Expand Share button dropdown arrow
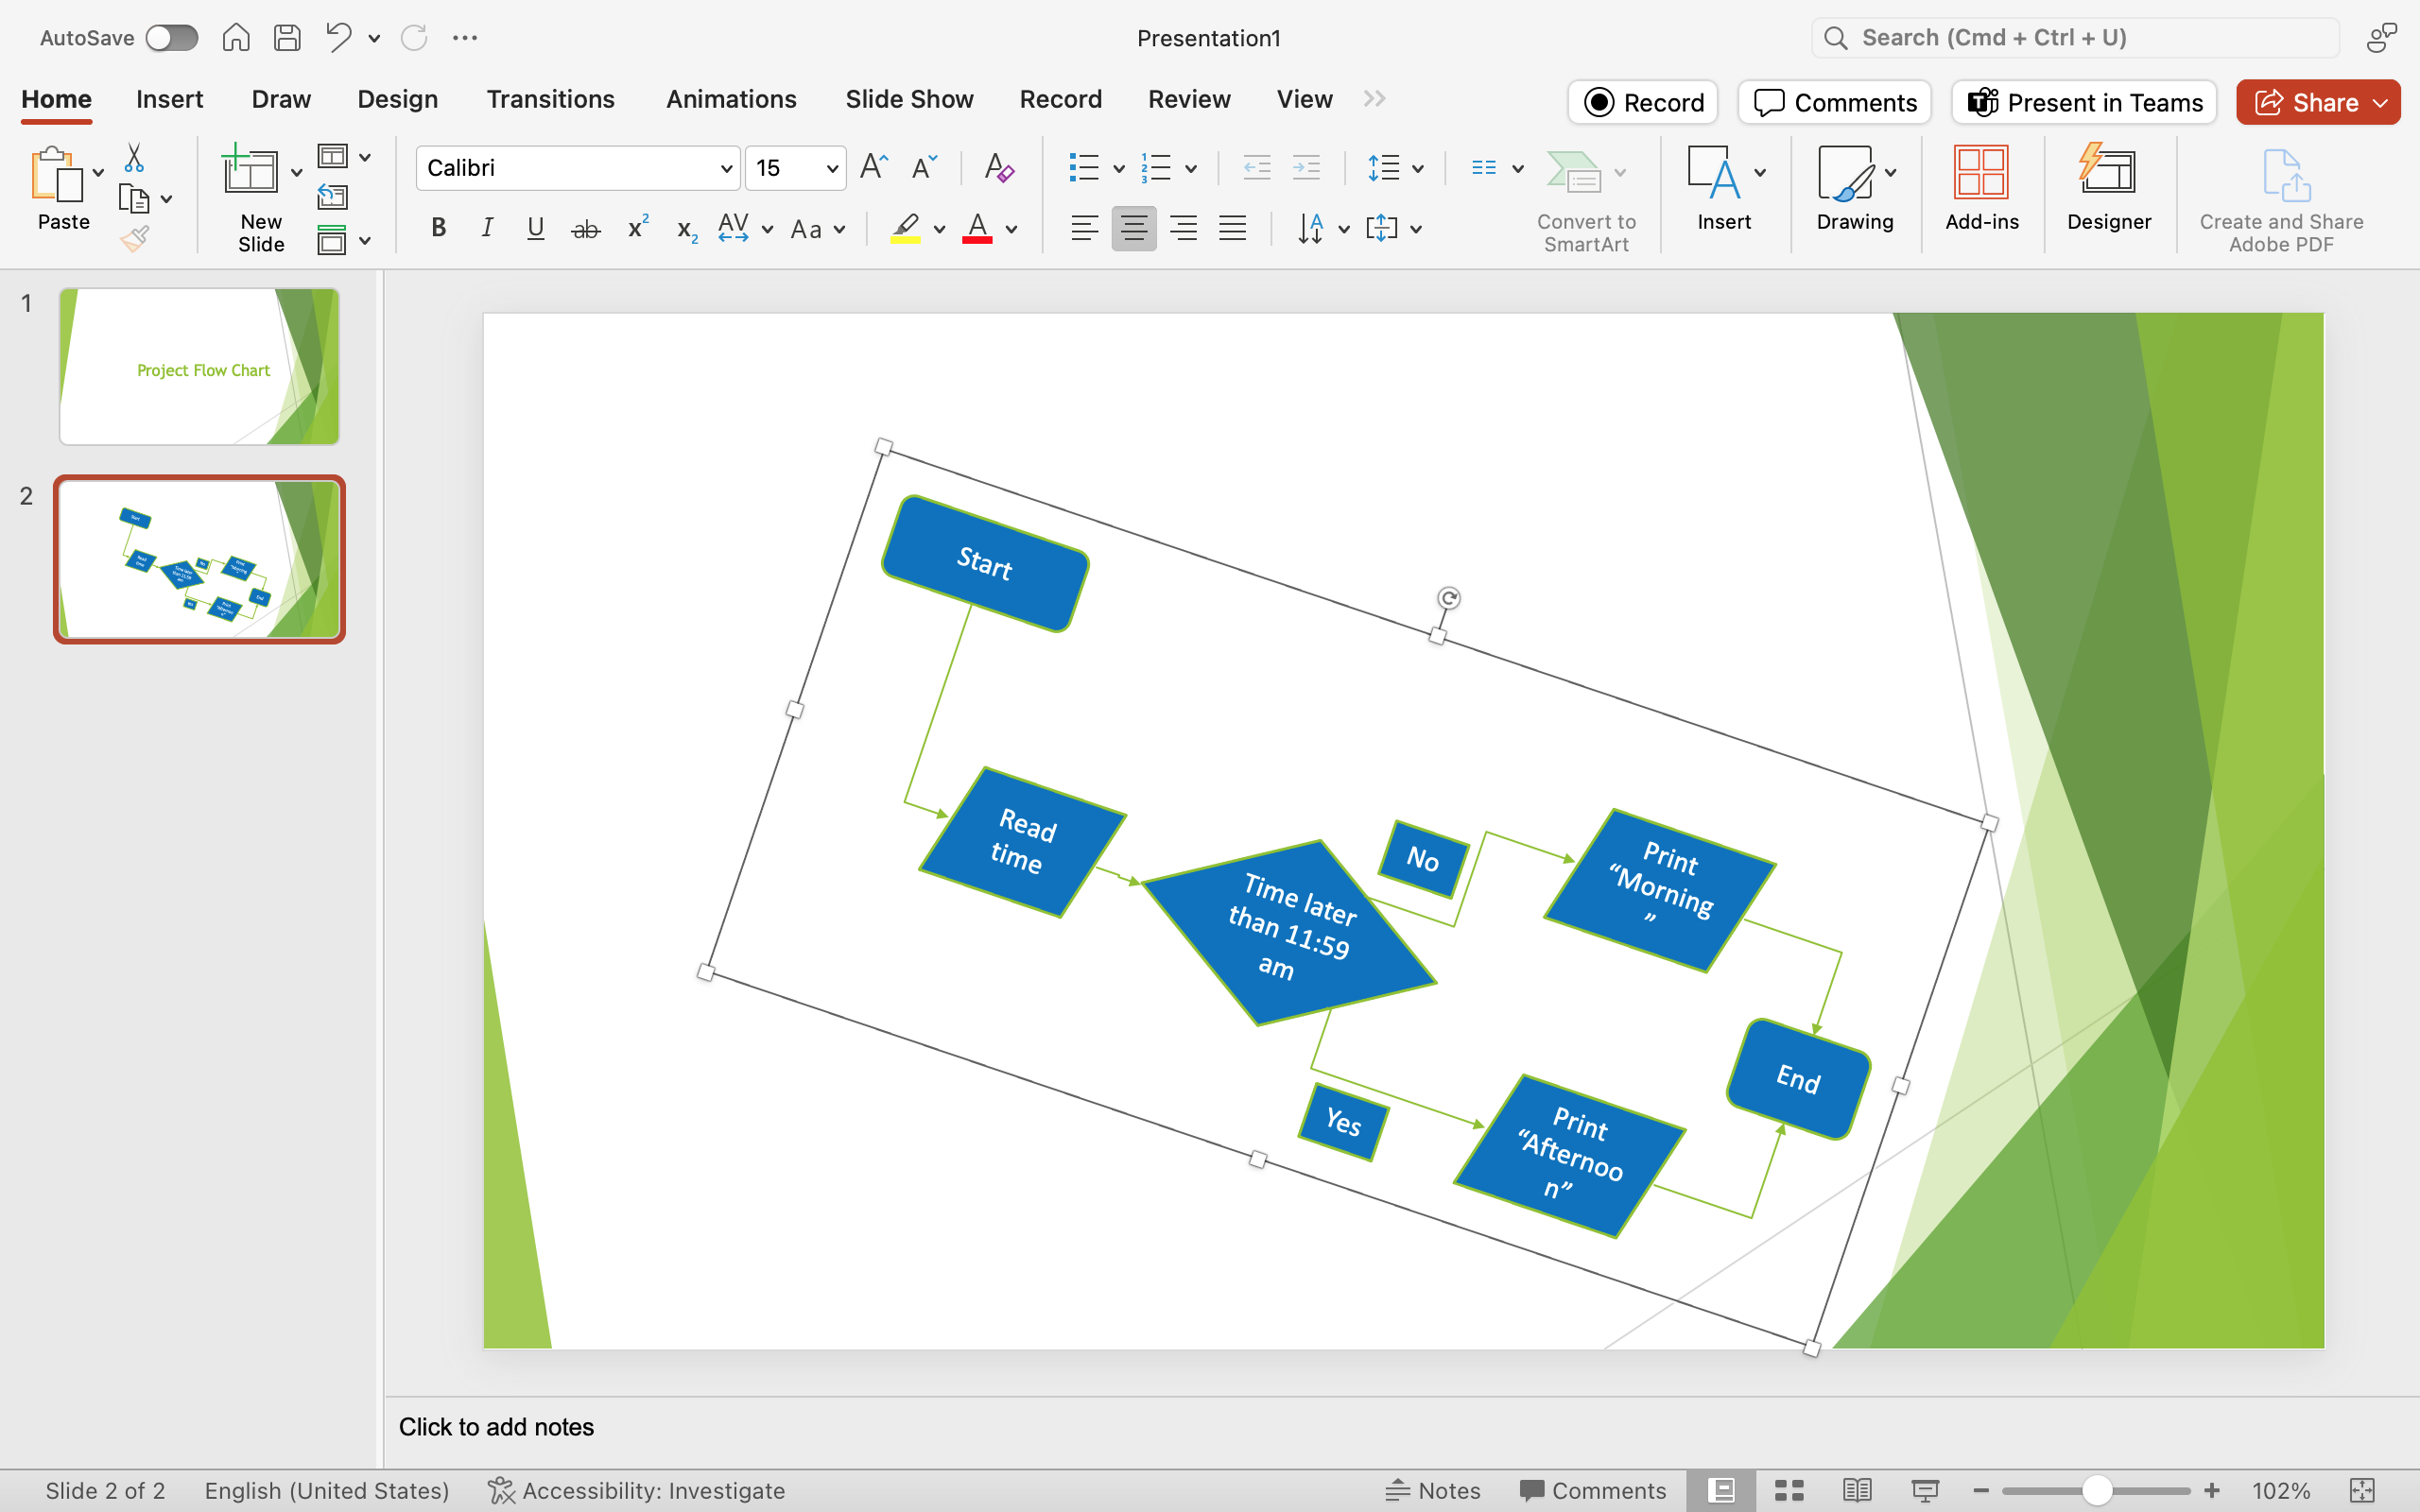This screenshot has width=2420, height=1512. click(x=2381, y=103)
